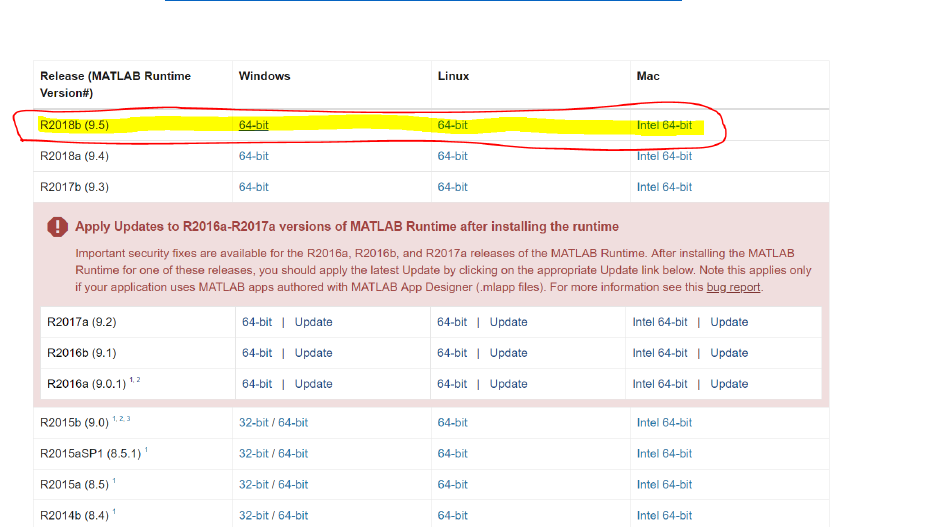Open R2016b Windows Update link
Image resolution: width=937 pixels, height=527 pixels.
pyautogui.click(x=313, y=353)
